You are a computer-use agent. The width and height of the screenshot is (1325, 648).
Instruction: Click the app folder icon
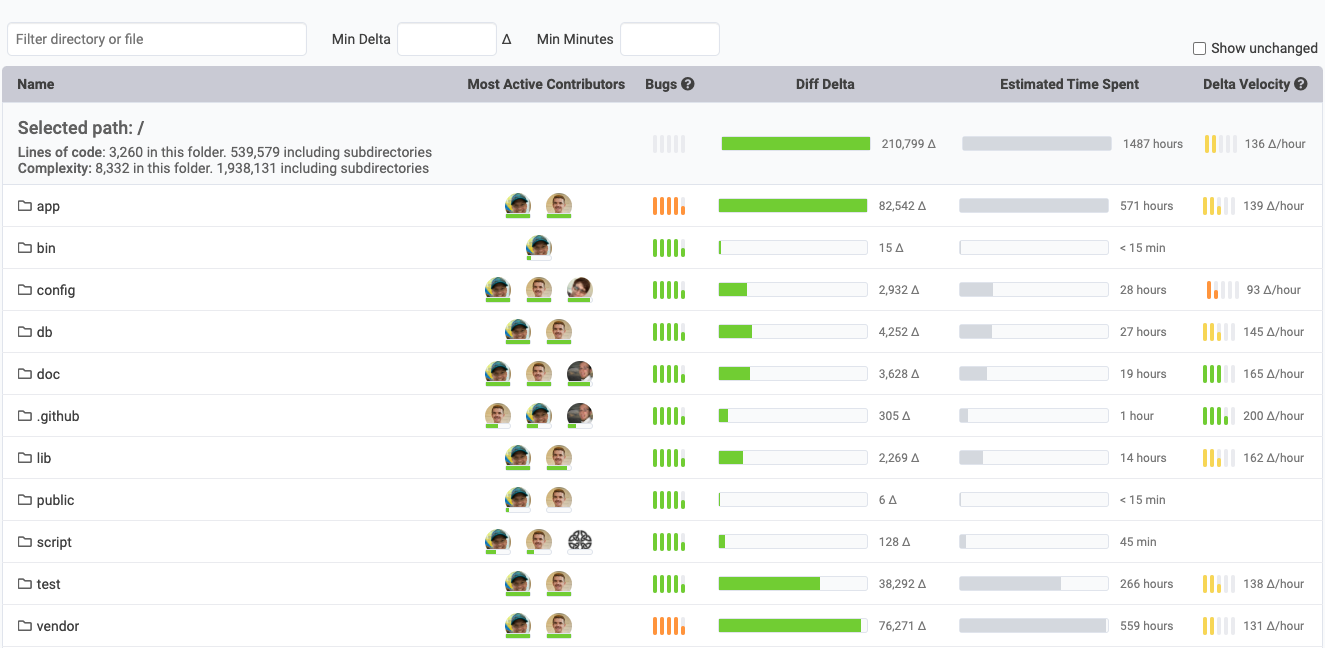(25, 206)
